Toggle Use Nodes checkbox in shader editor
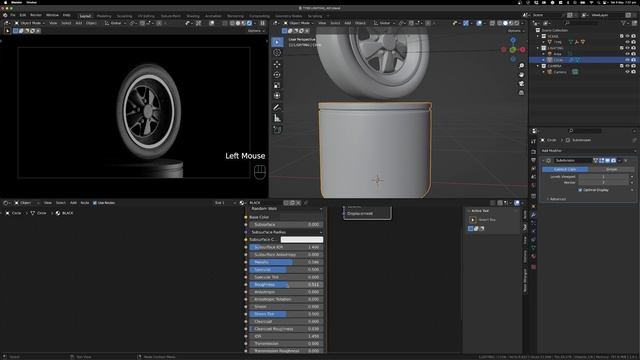The width and height of the screenshot is (640, 360). coord(95,203)
